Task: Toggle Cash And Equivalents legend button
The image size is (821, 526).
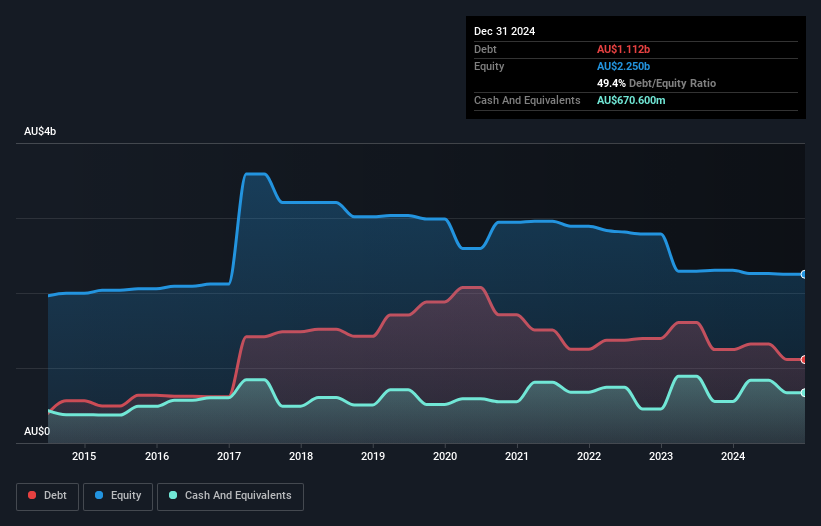Action: pyautogui.click(x=230, y=496)
